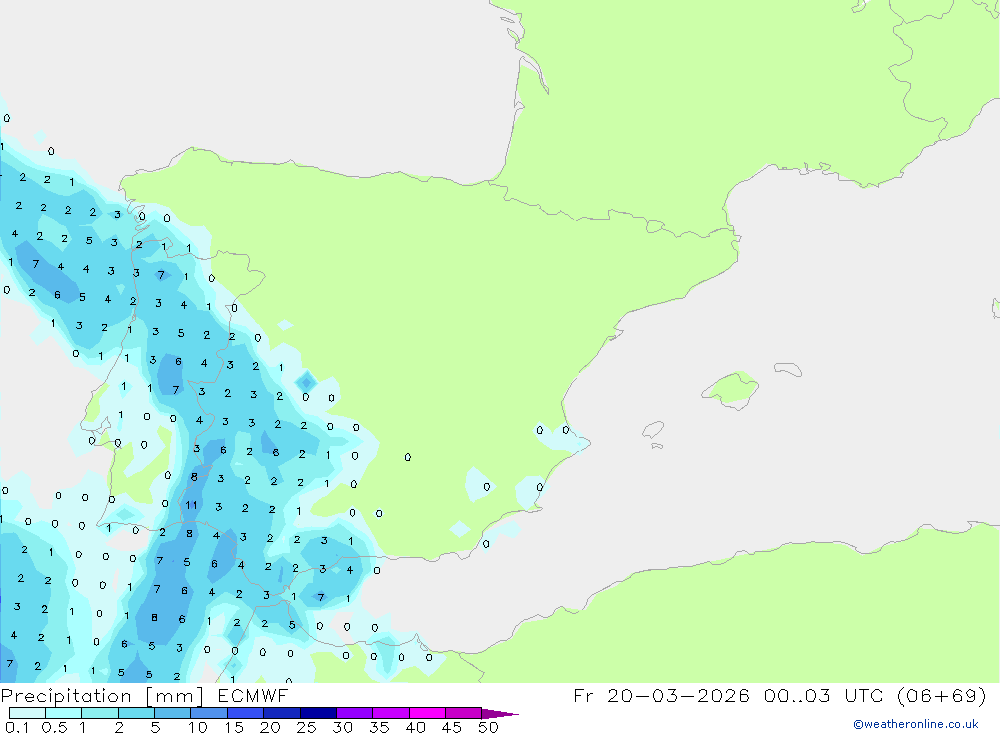The height and width of the screenshot is (733, 1000).
Task: Click legend scale label '30'
Action: point(342,727)
